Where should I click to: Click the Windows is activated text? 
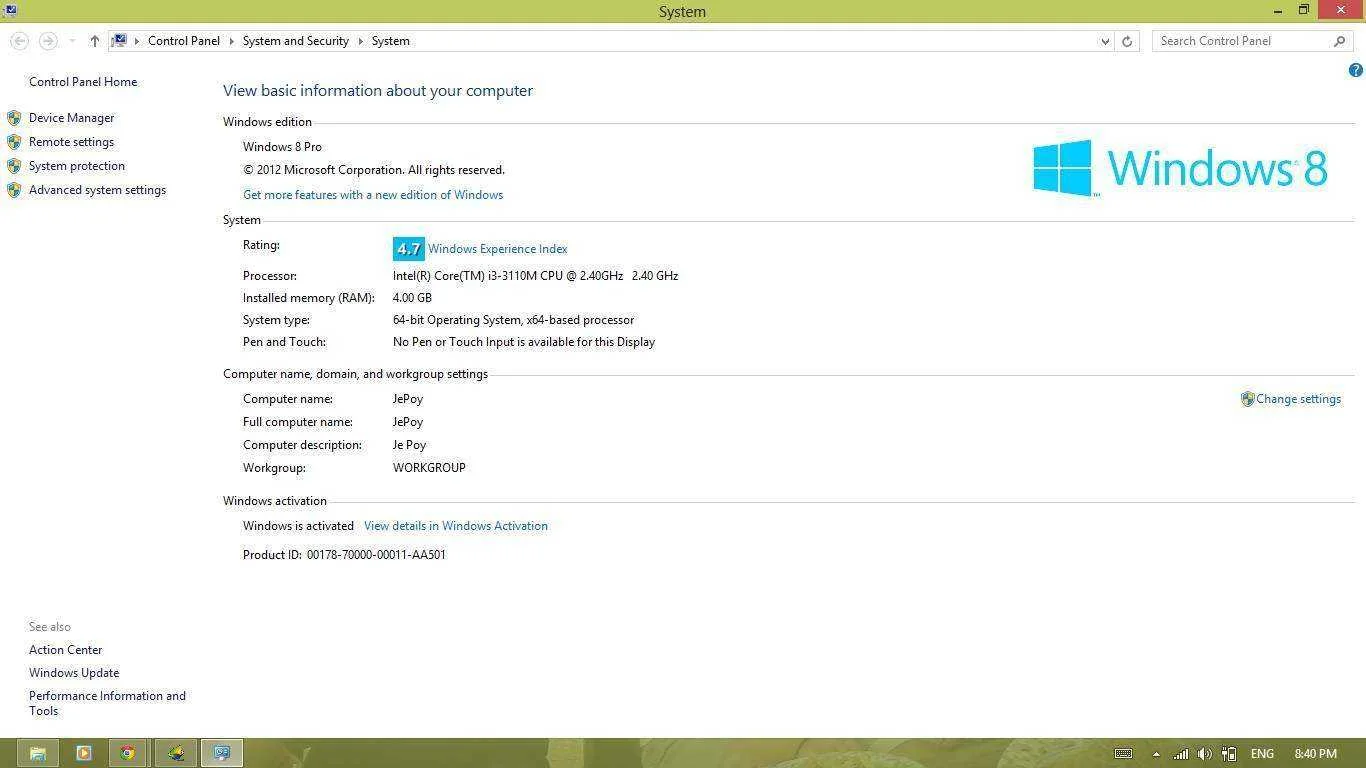(298, 526)
